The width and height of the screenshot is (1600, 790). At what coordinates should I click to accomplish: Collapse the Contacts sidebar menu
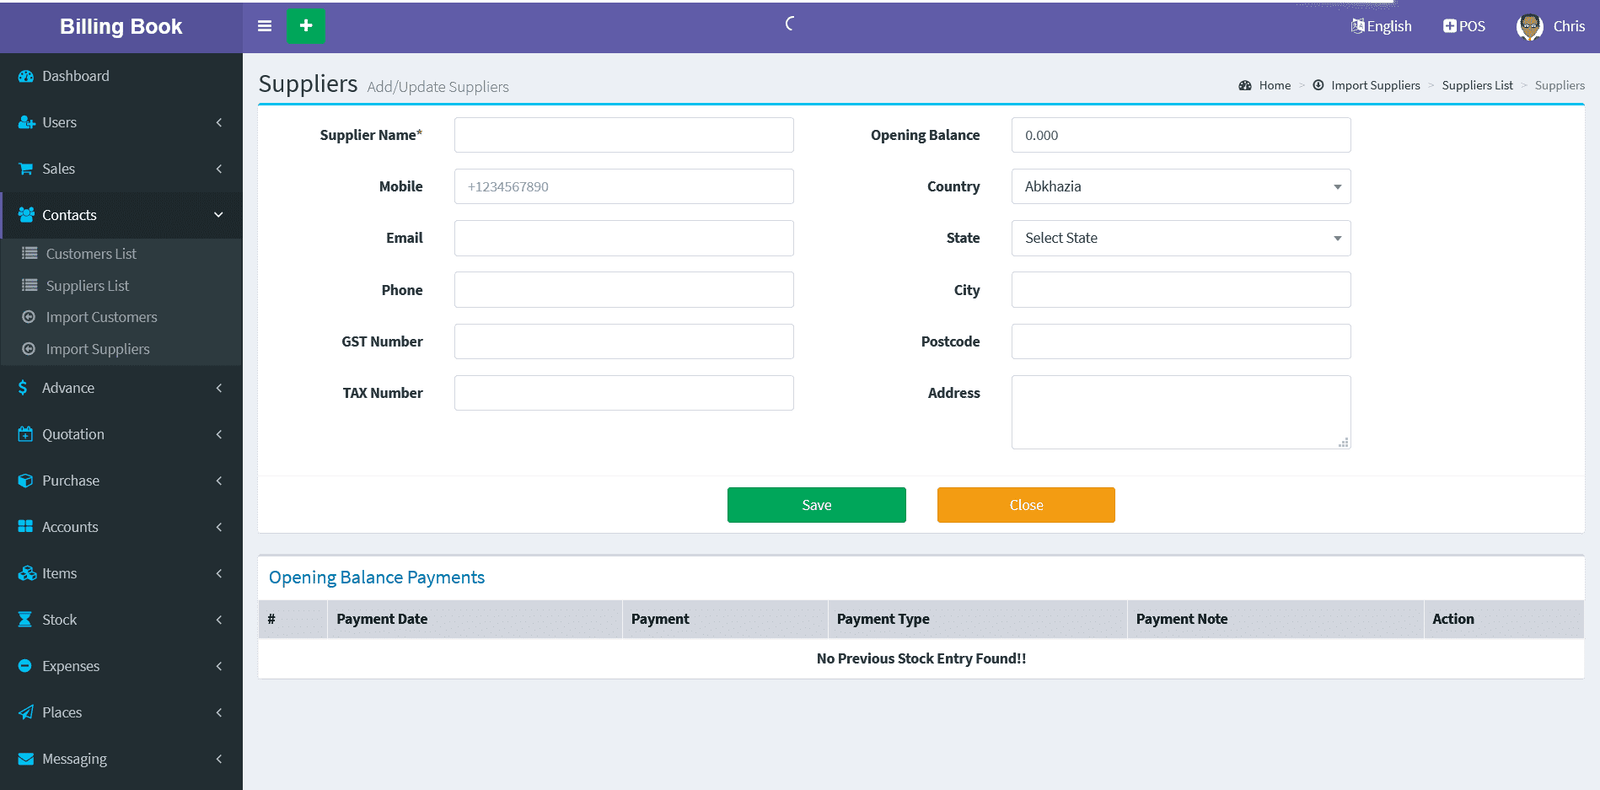click(x=120, y=215)
